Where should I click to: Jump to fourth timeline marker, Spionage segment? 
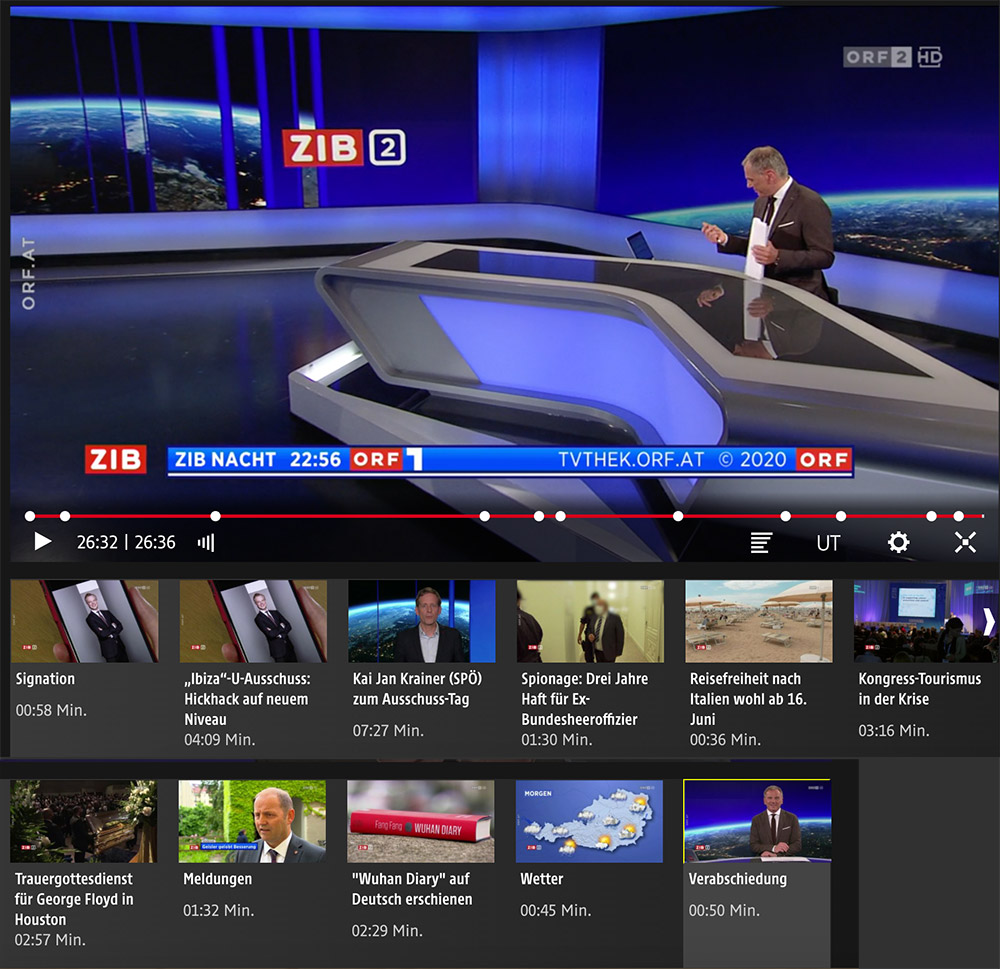pyautogui.click(x=485, y=516)
